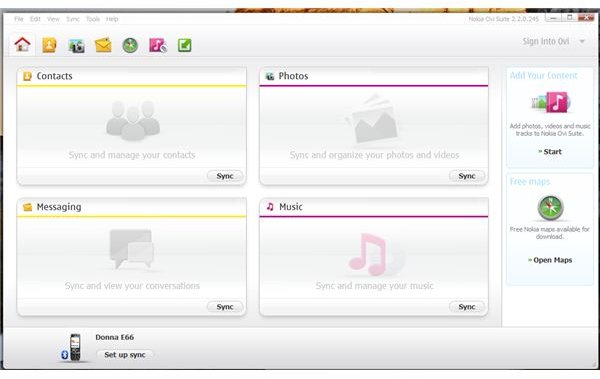Open the Home view icon
The height and width of the screenshot is (379, 600).
coord(23,45)
